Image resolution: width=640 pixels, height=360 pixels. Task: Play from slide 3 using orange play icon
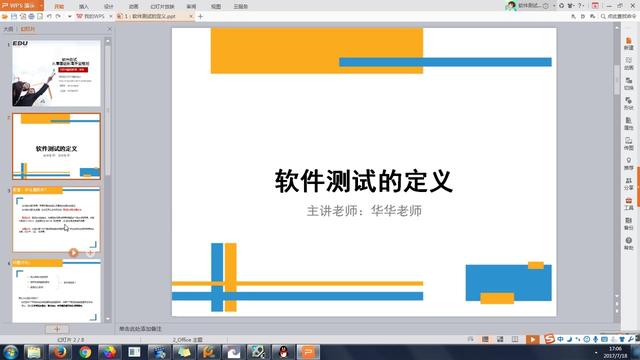coord(73,253)
